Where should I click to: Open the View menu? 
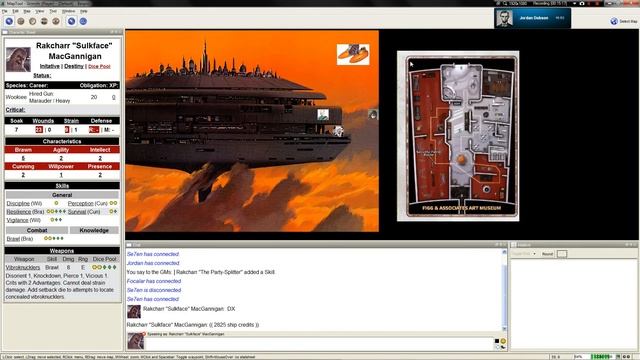pos(40,11)
